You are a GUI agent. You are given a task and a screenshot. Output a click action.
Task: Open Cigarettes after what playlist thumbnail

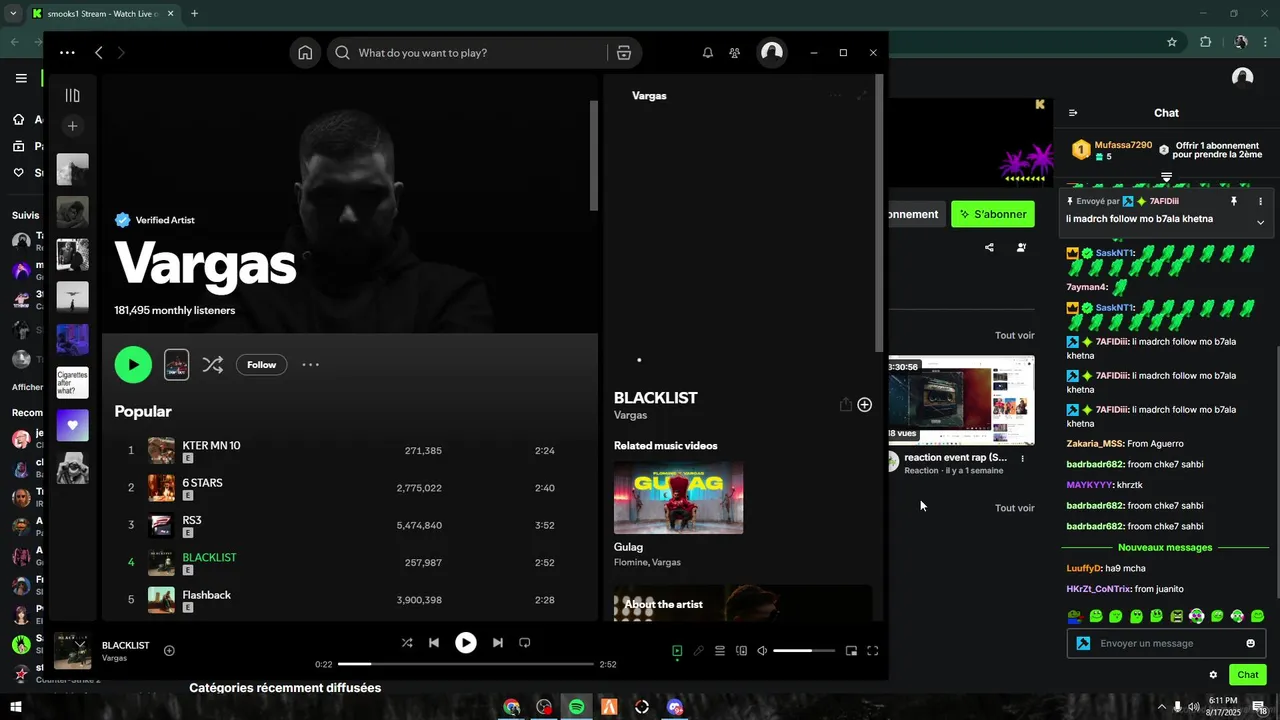(72, 382)
